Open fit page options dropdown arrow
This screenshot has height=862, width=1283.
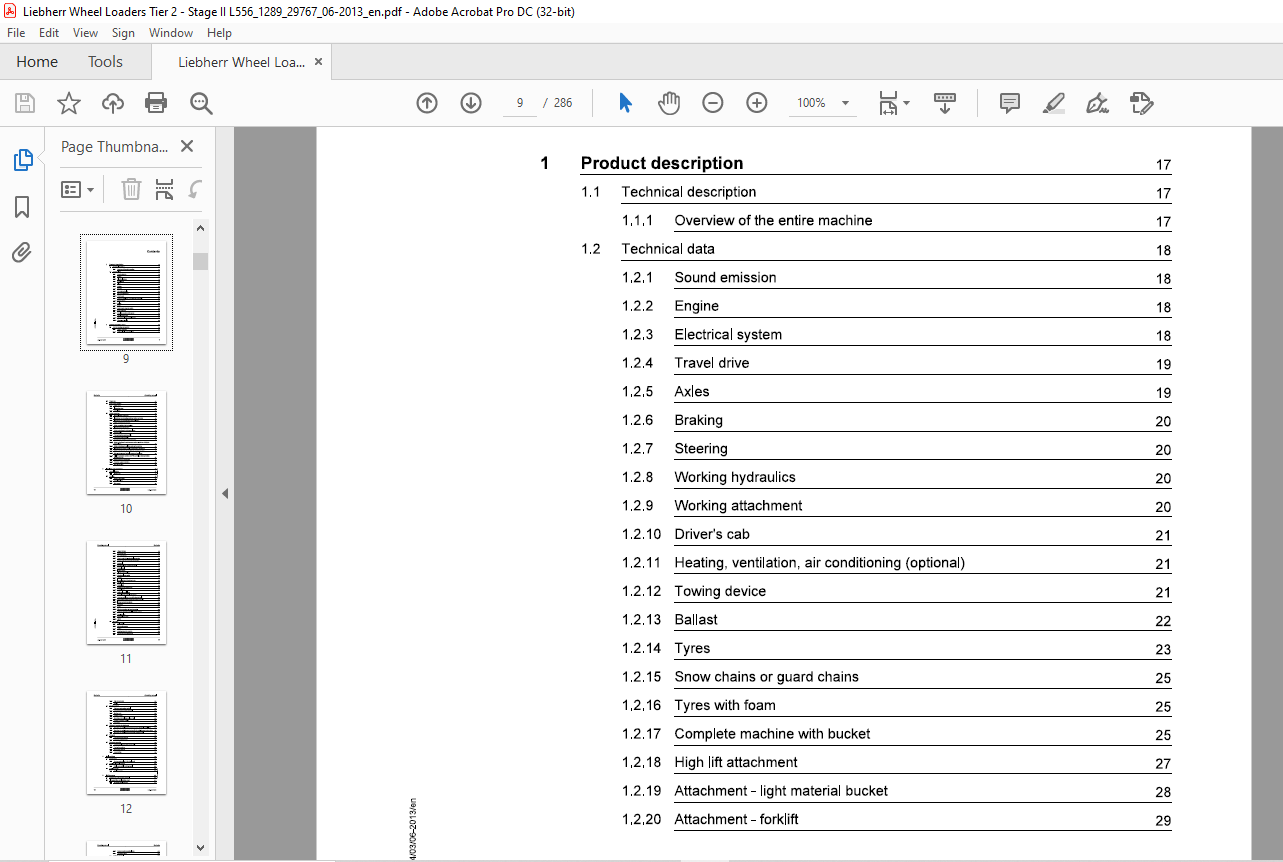click(906, 103)
